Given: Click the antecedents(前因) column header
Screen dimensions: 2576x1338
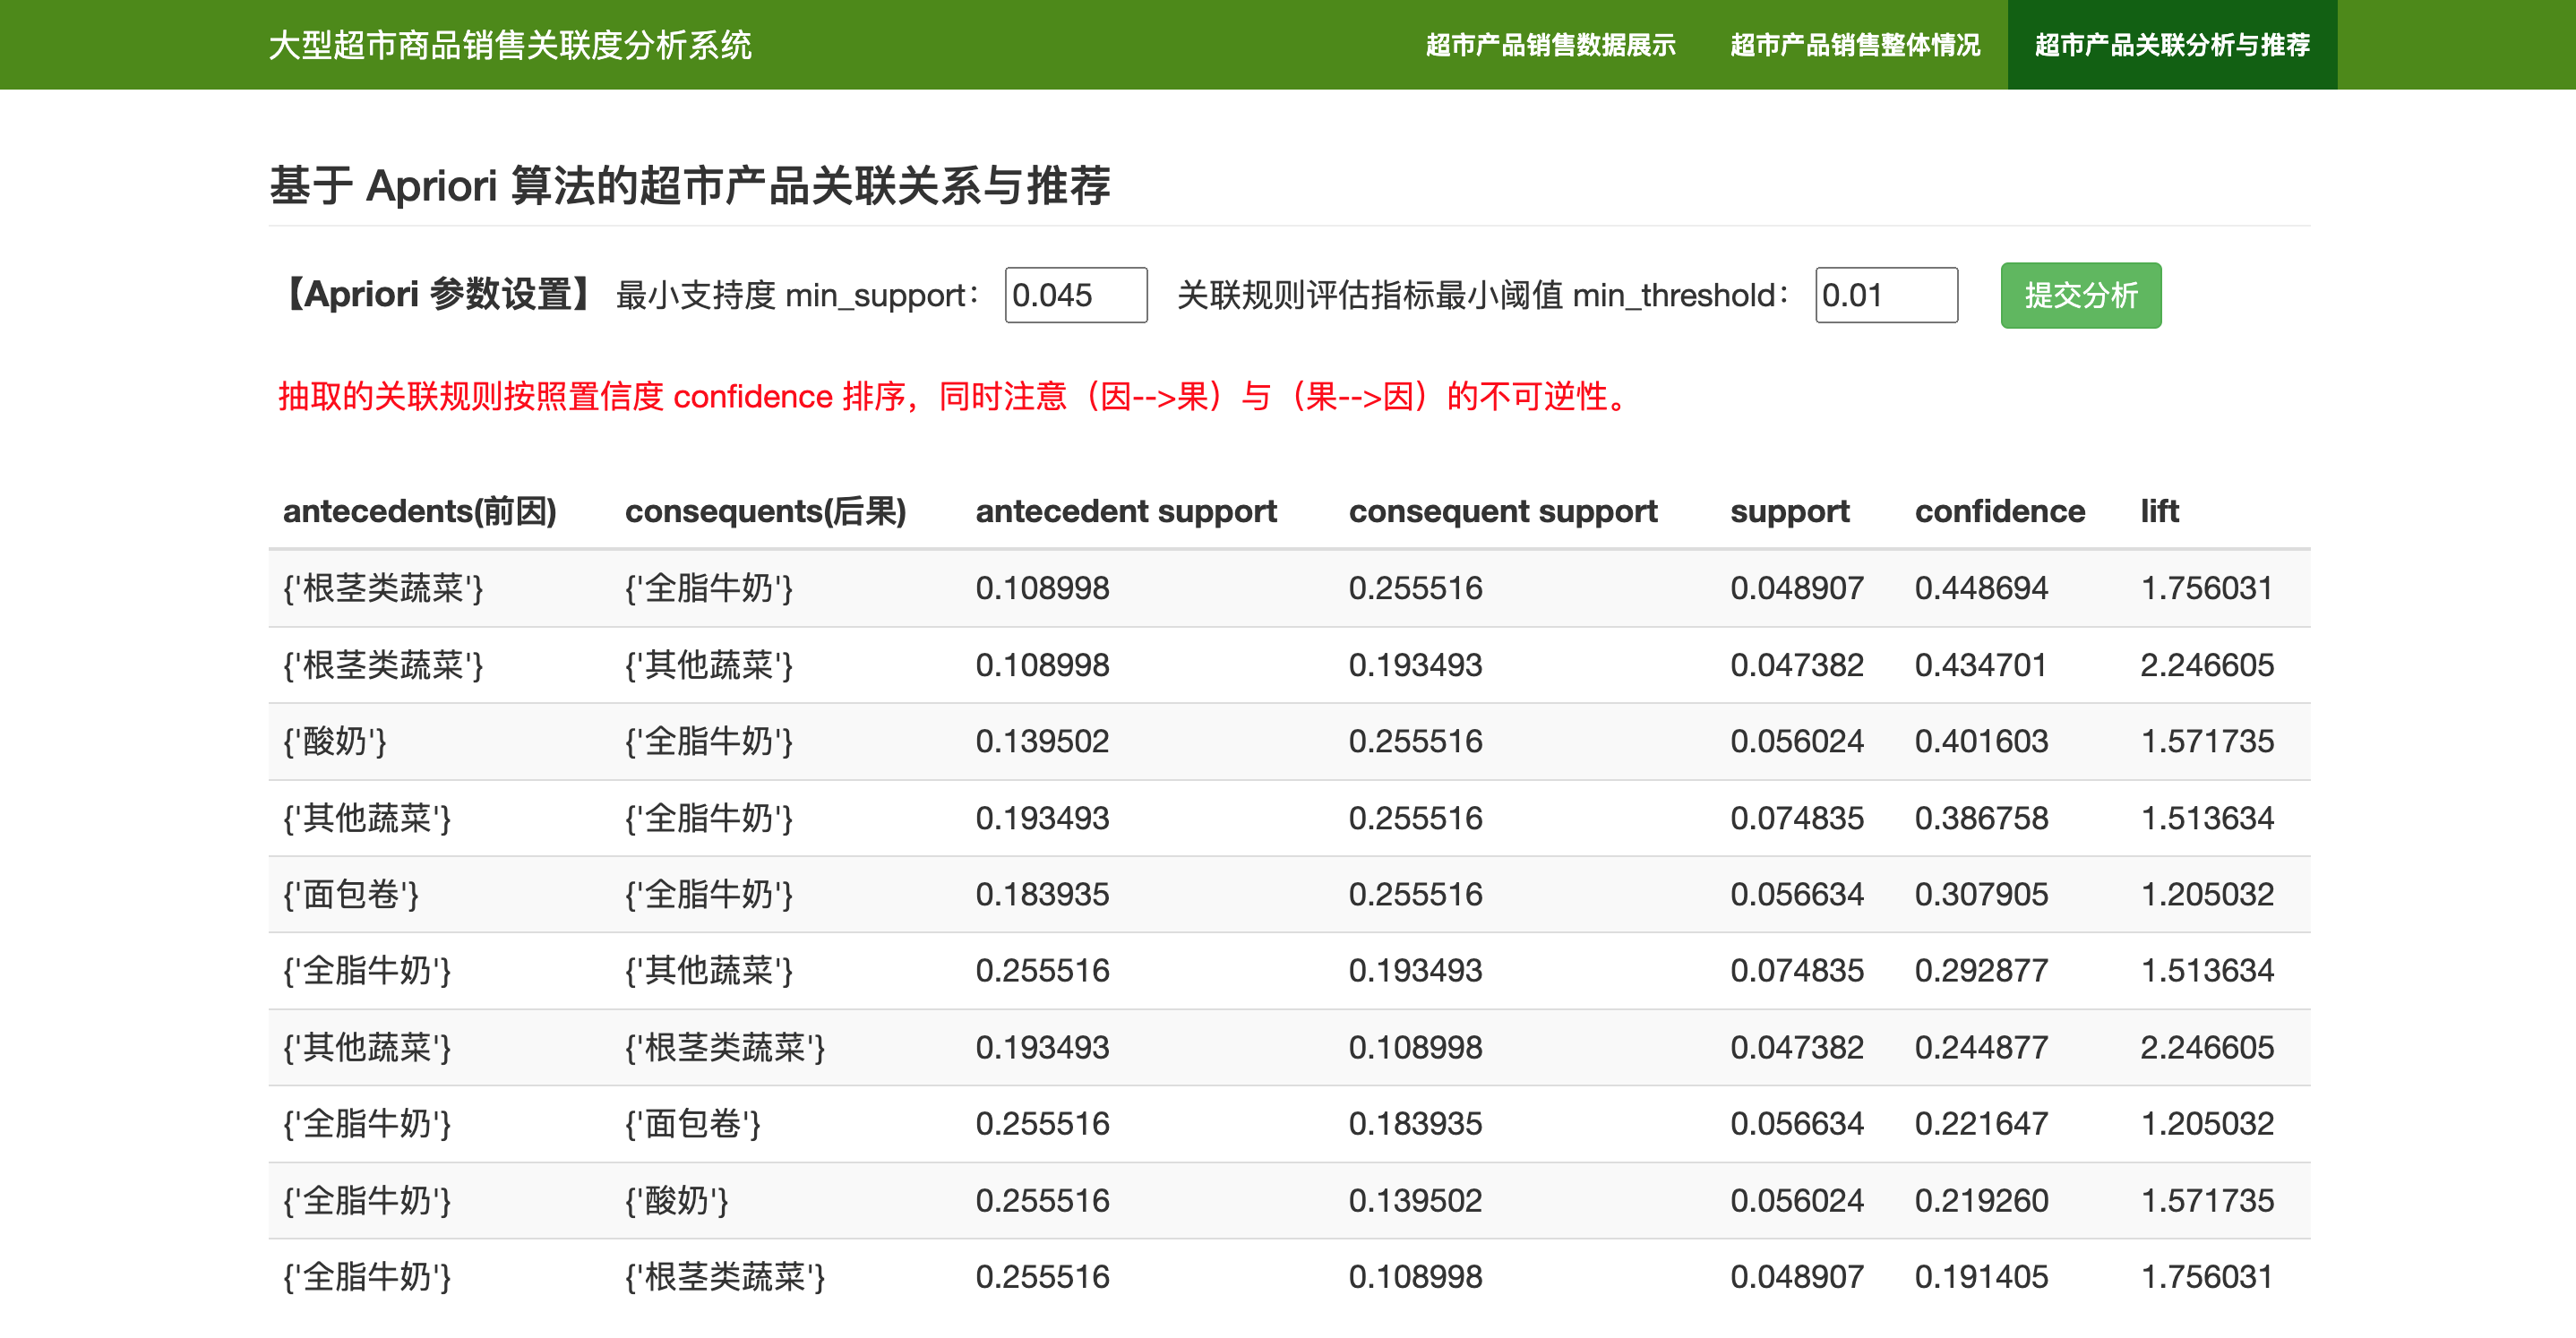Looking at the screenshot, I should click(x=420, y=511).
